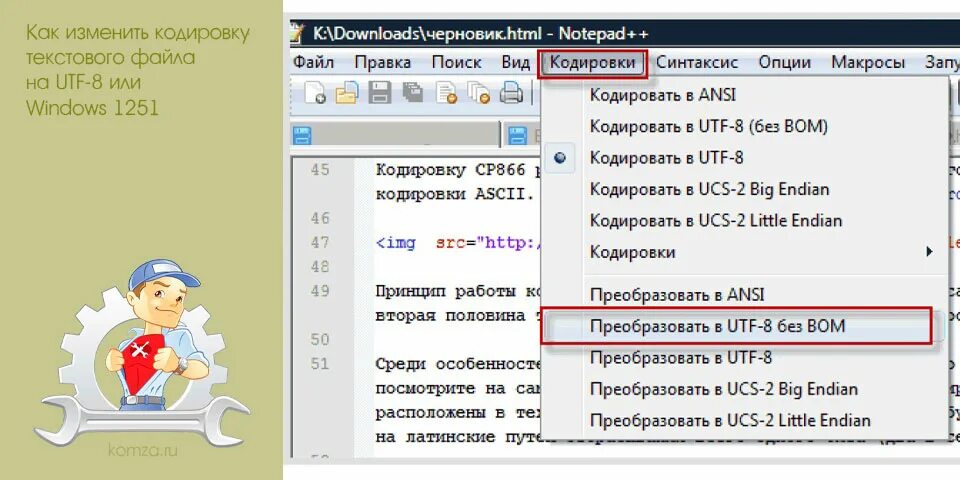Viewport: 960px width, 480px height.
Task: Open the Макросы menu
Action: point(868,62)
